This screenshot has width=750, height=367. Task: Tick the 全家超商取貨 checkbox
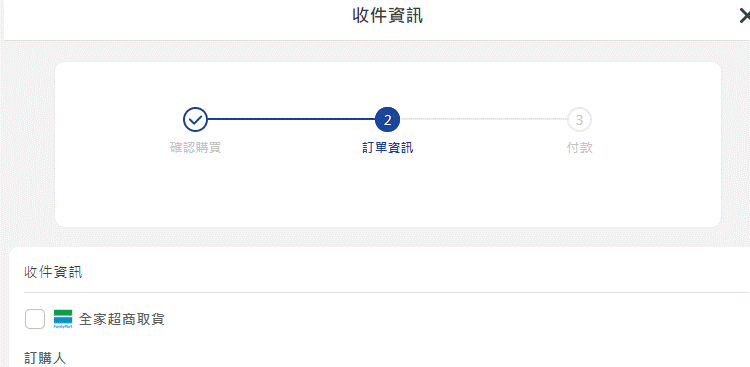click(35, 319)
